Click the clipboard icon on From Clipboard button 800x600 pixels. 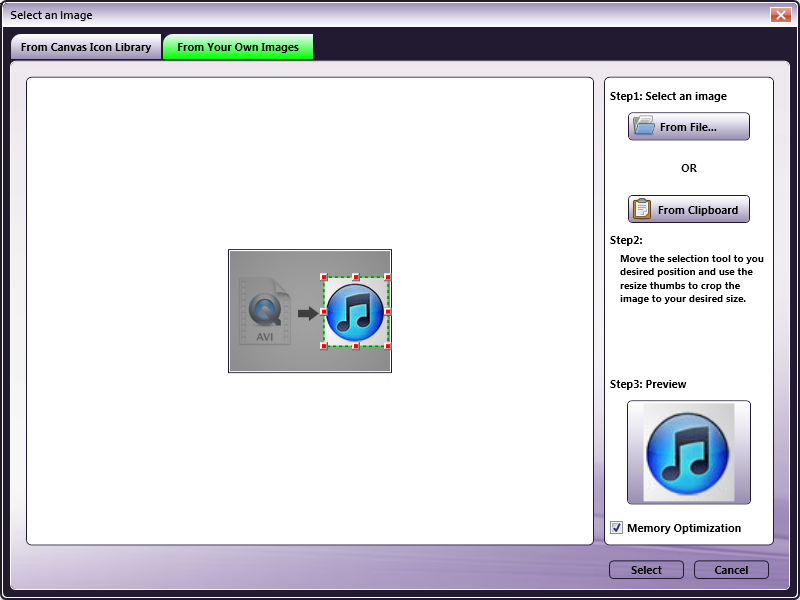tap(642, 209)
